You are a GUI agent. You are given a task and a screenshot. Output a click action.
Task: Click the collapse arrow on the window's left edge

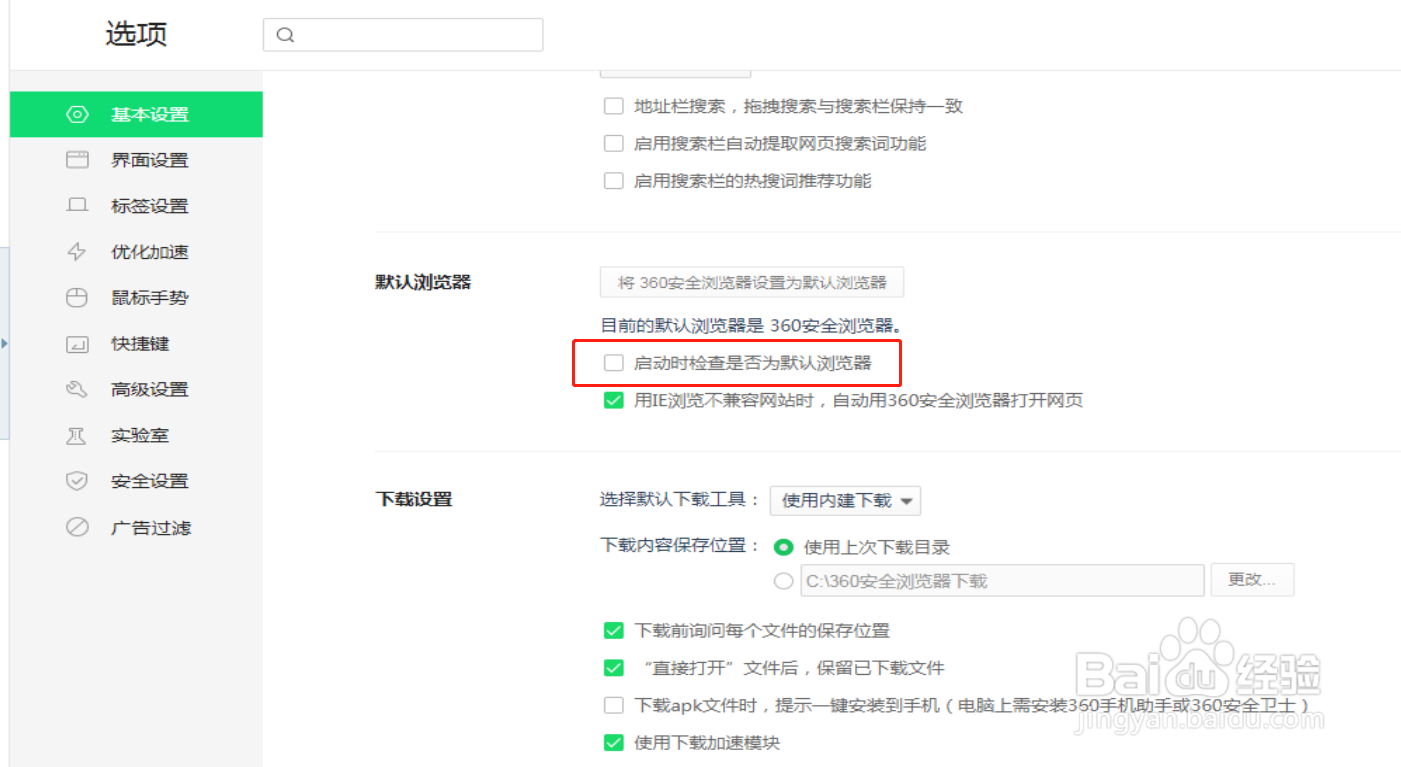(x=4, y=344)
